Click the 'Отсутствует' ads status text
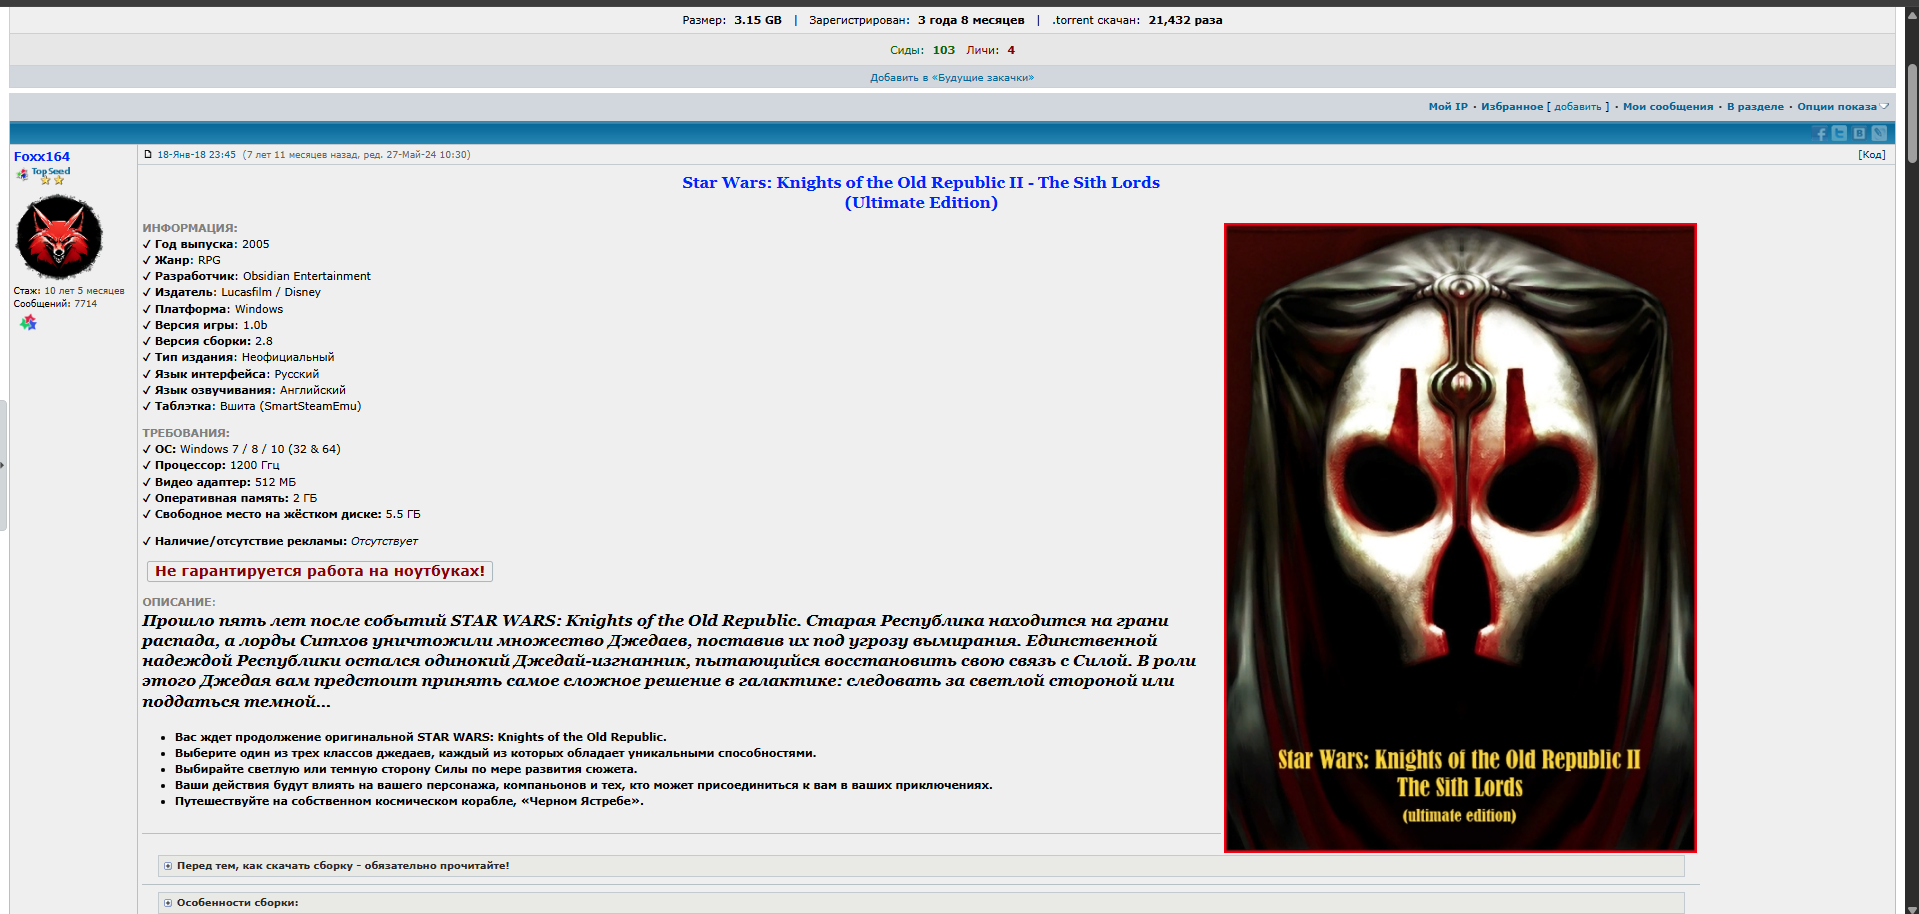The width and height of the screenshot is (1919, 914). pos(384,541)
